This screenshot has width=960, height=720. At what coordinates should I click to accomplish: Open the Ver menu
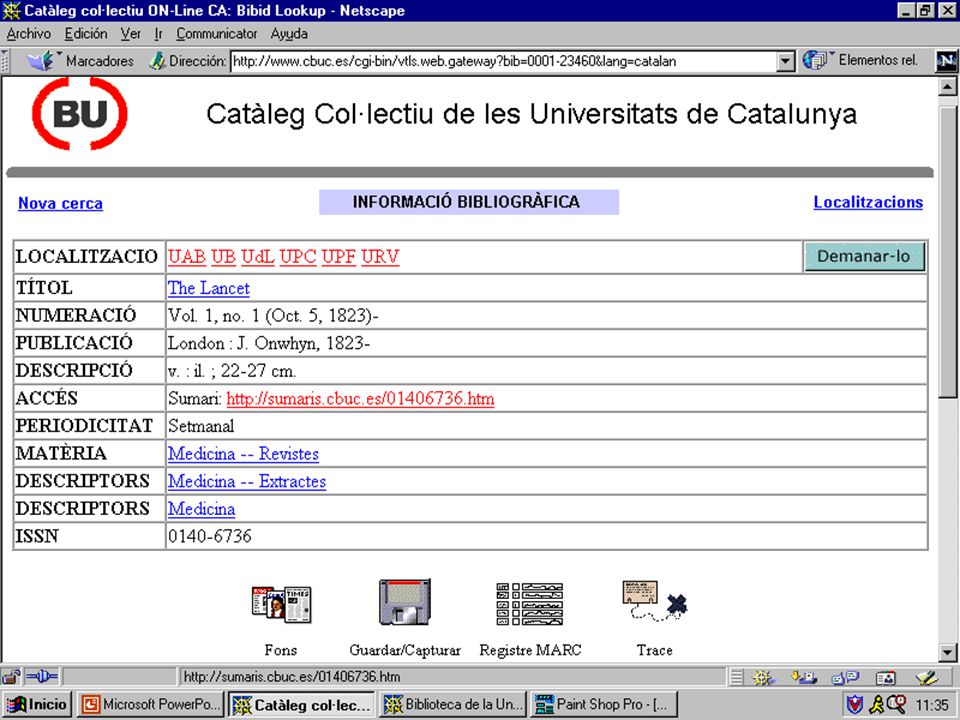[x=130, y=34]
